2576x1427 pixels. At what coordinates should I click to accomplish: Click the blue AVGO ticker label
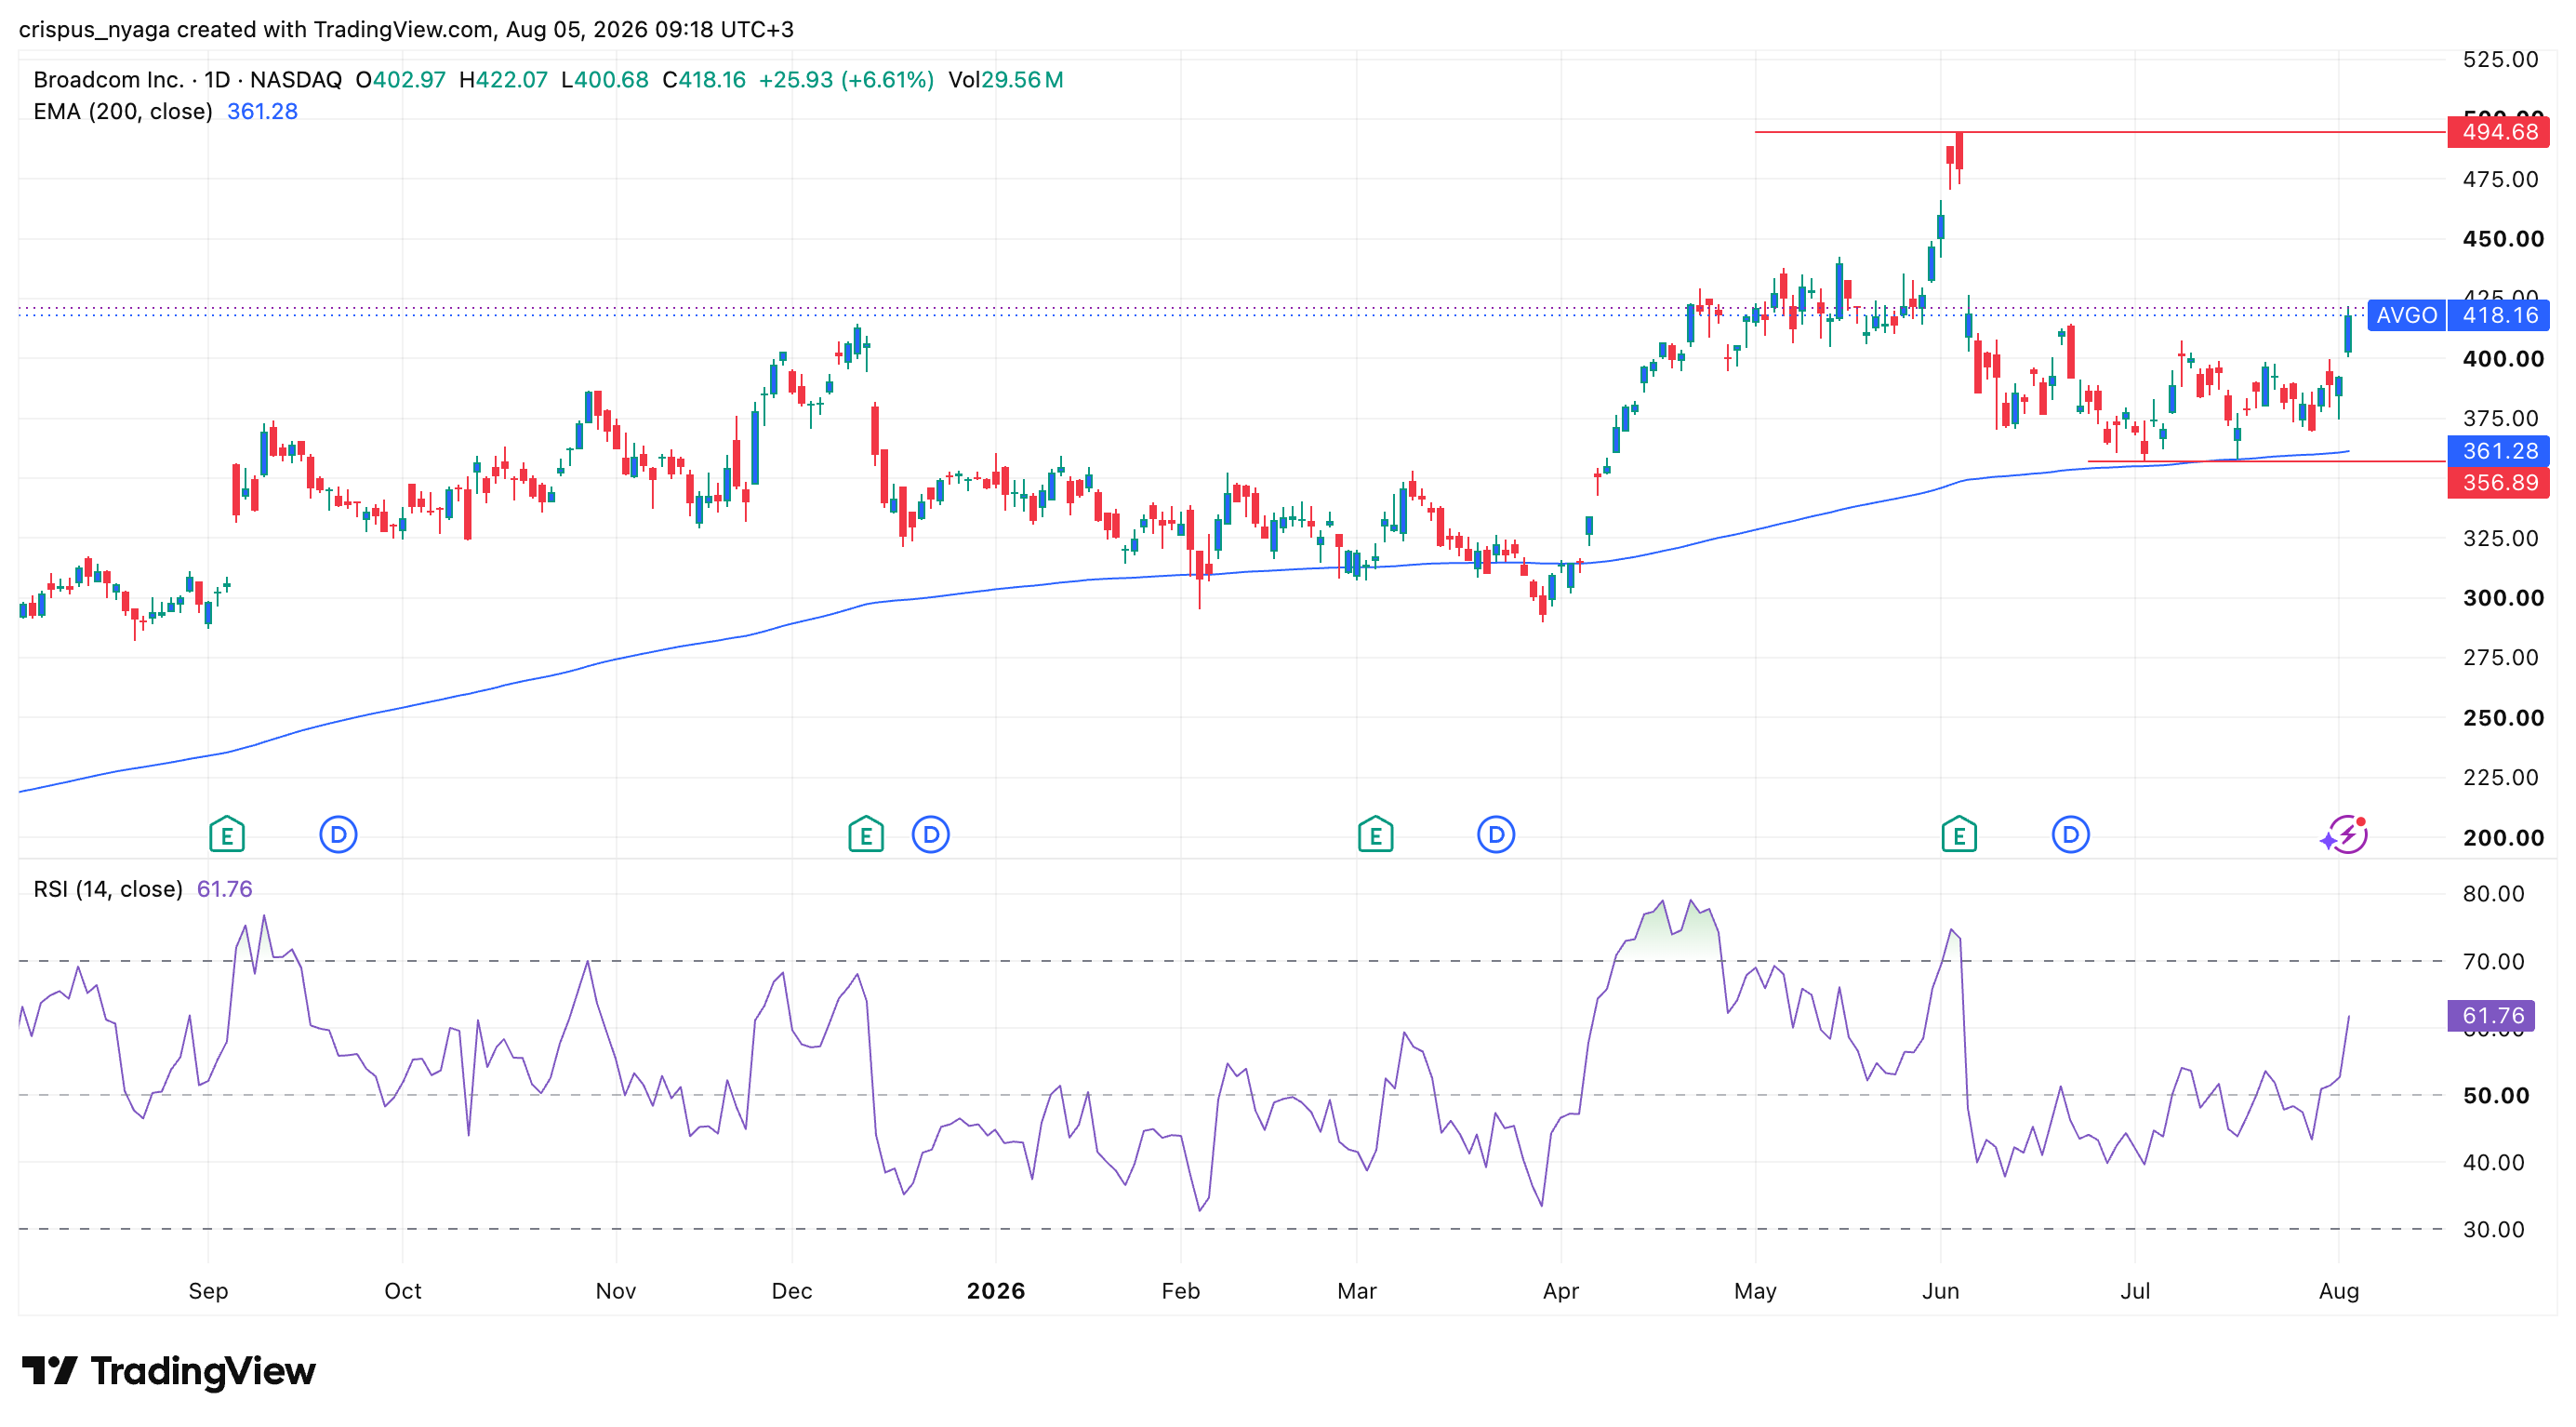(x=2407, y=316)
